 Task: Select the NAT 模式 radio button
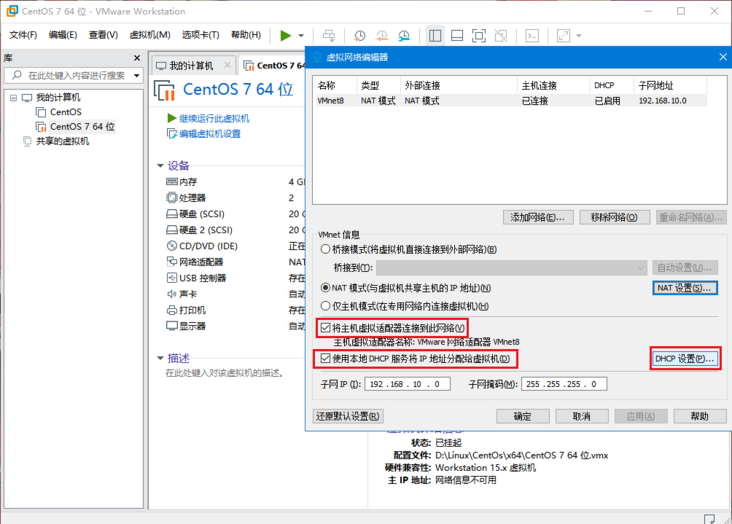point(325,288)
